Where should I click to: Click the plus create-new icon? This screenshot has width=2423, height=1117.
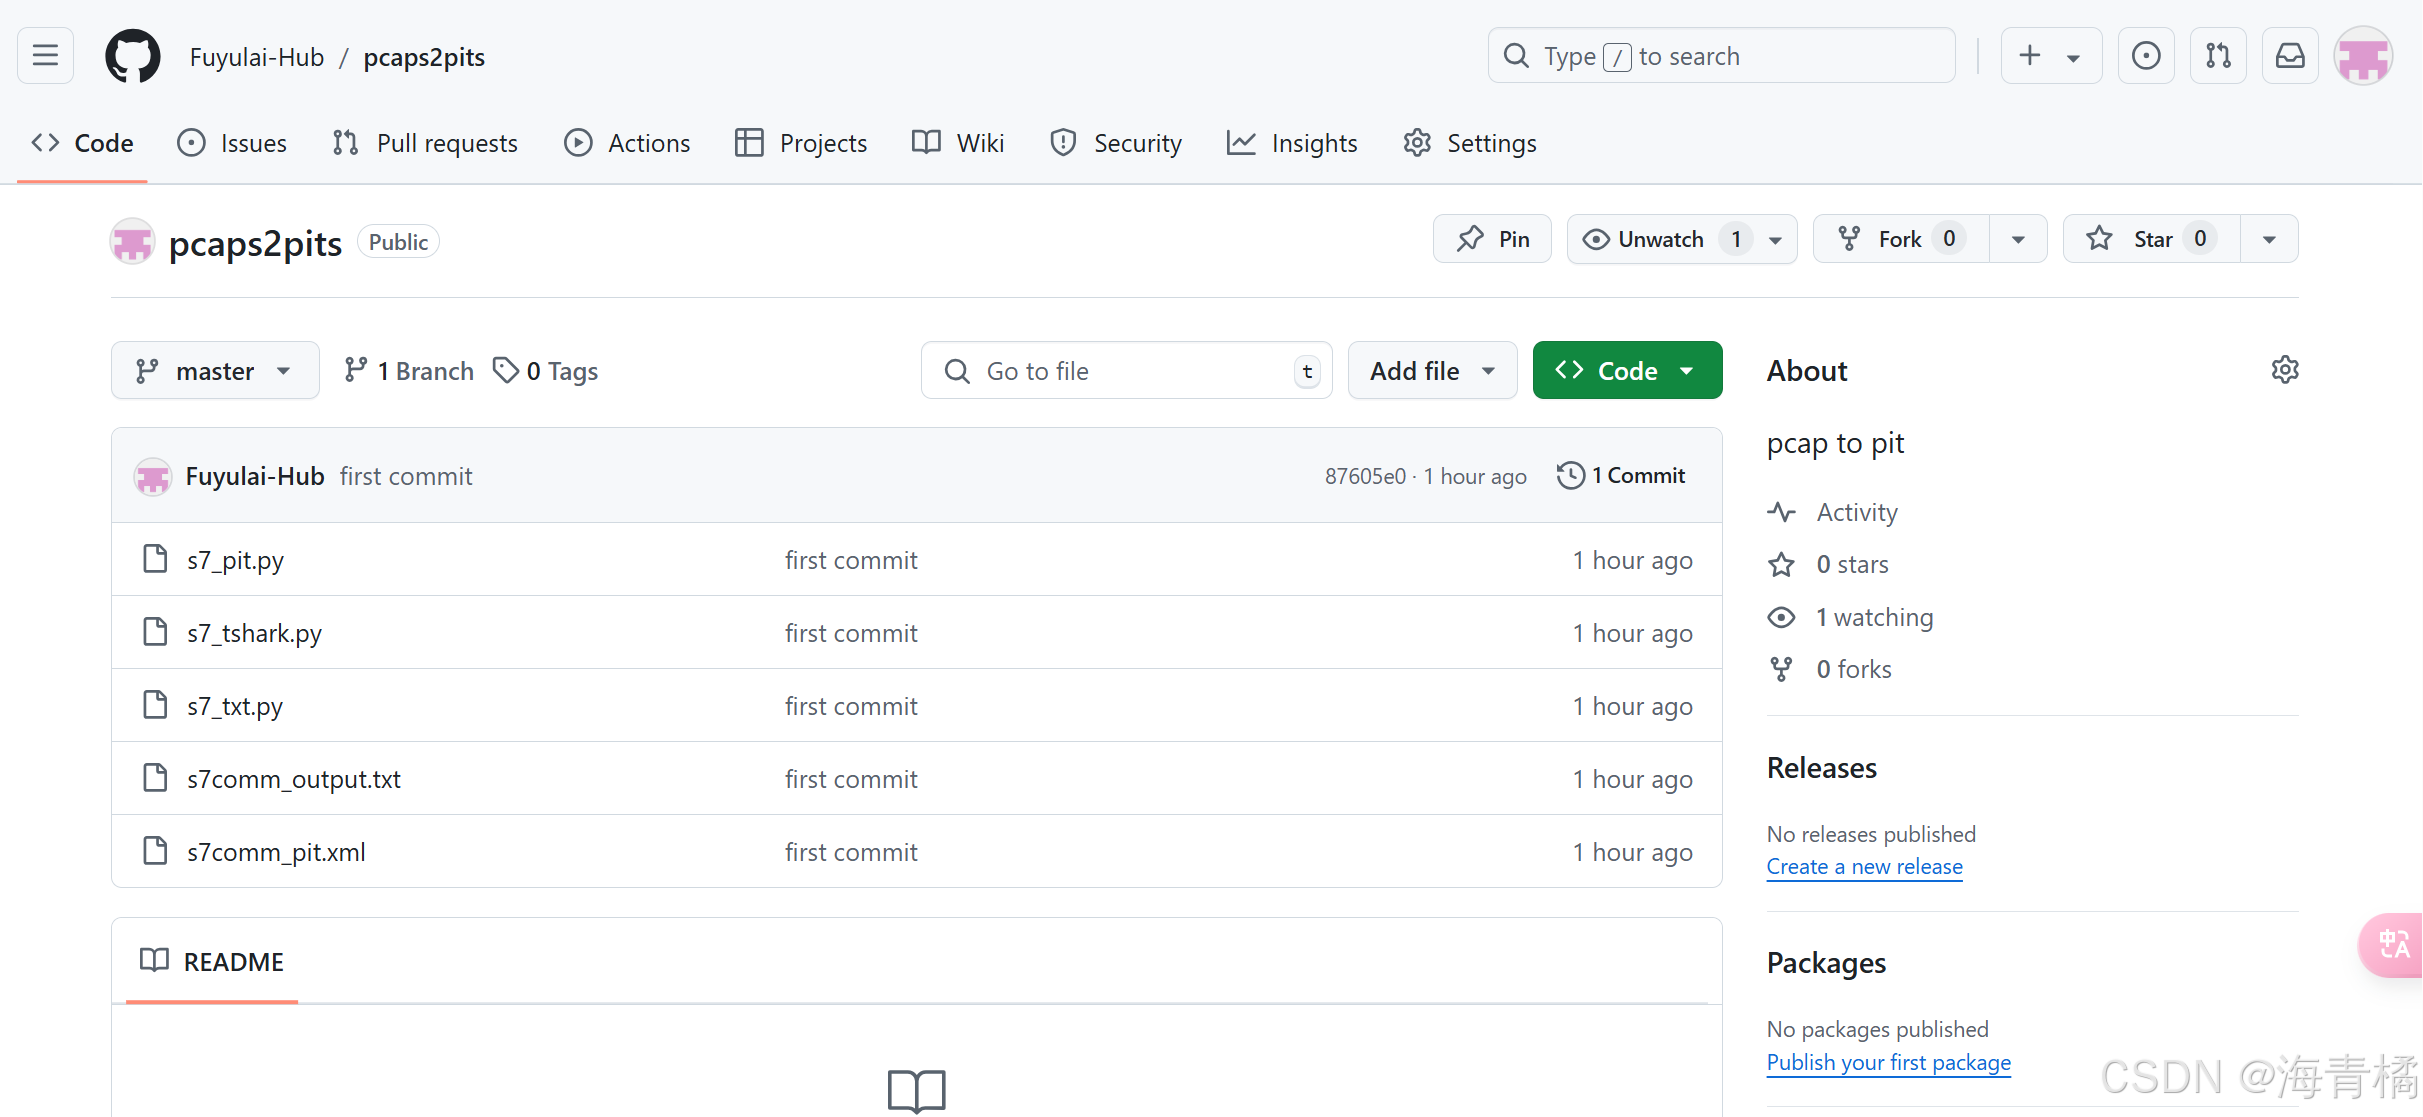point(2030,56)
